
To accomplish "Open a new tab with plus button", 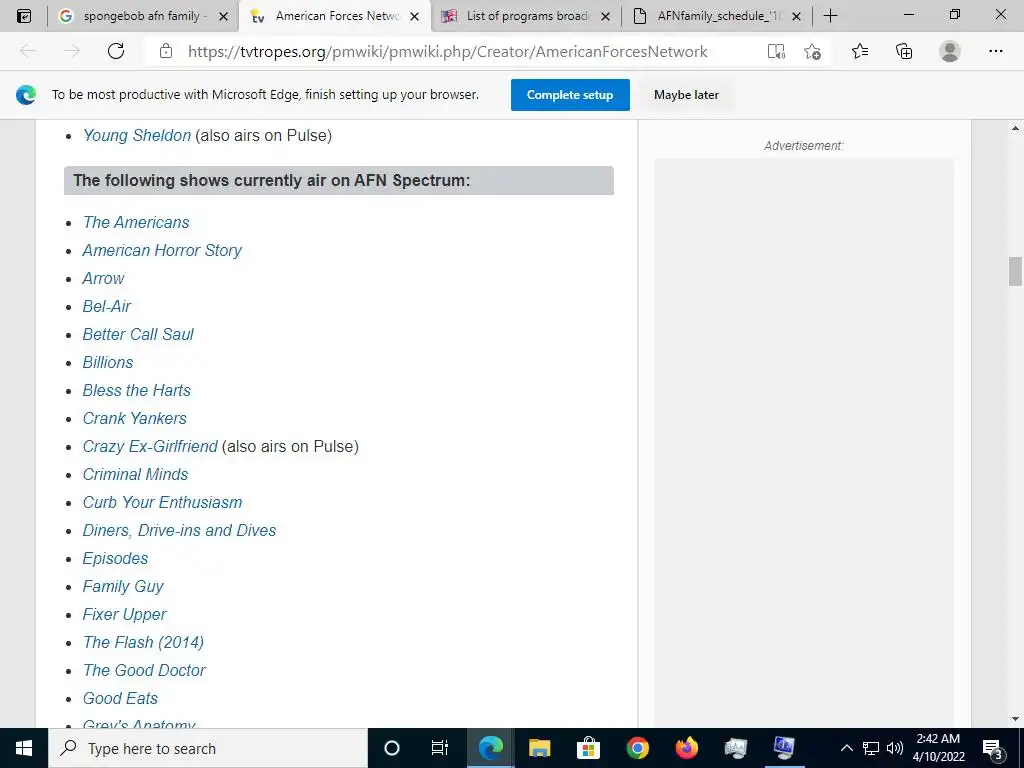I will pyautogui.click(x=830, y=16).
